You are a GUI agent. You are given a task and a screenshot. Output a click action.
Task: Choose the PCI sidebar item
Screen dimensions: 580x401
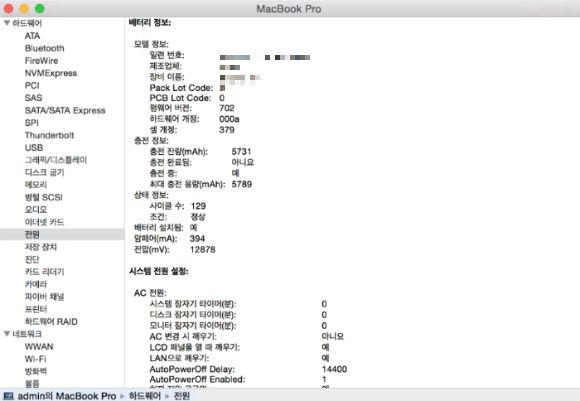tap(32, 85)
